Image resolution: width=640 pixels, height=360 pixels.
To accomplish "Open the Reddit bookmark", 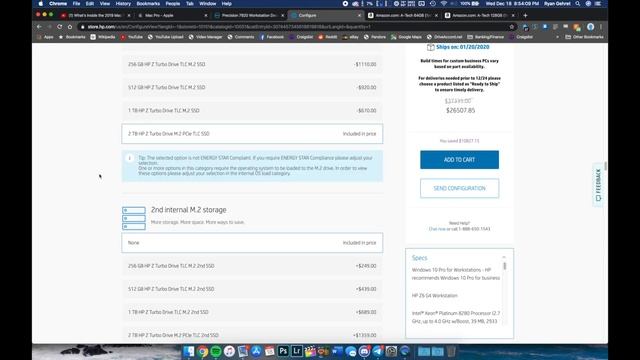I will tap(327, 37).
